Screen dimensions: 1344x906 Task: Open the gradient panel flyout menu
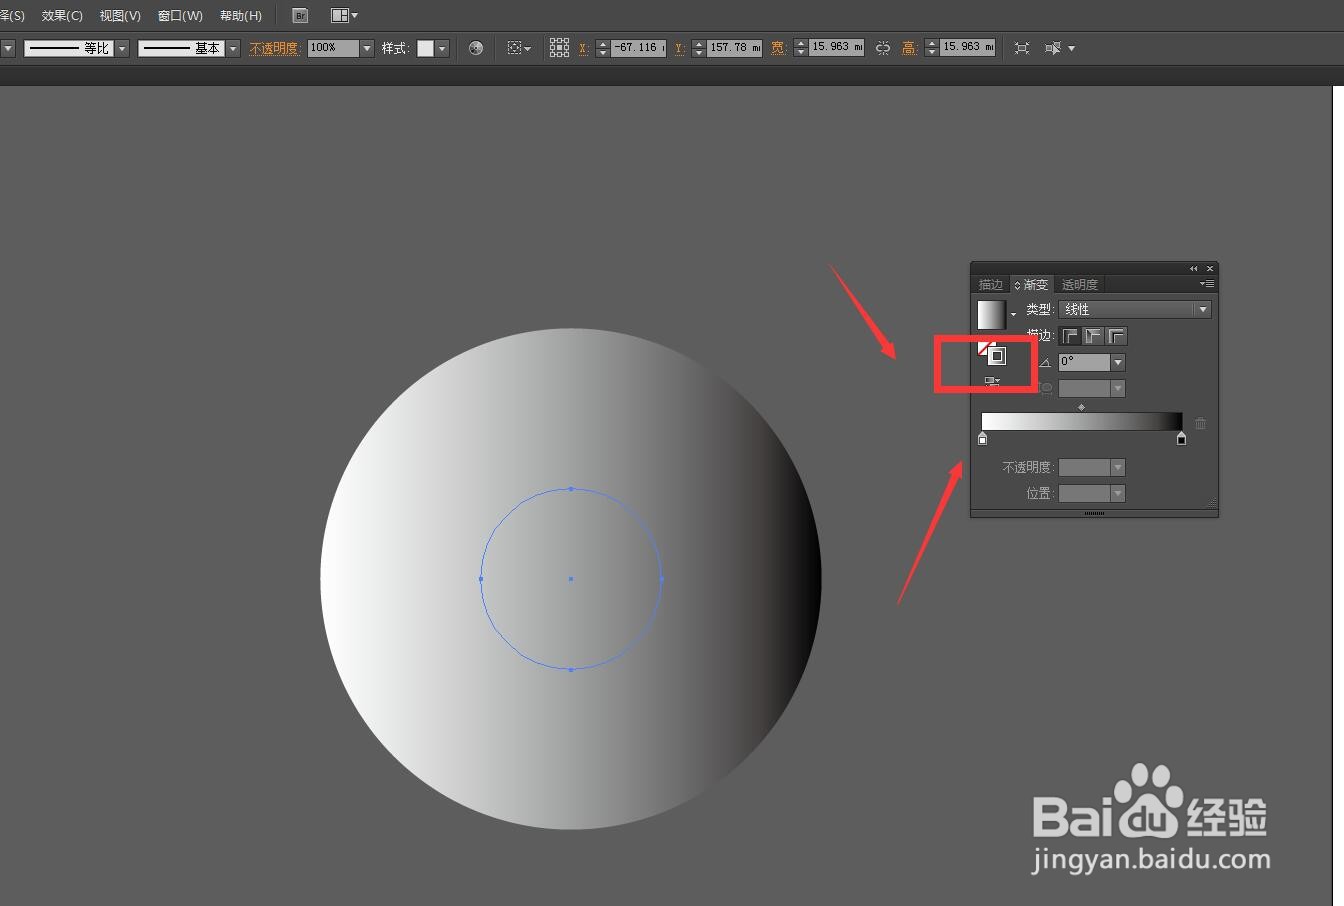click(x=1207, y=285)
